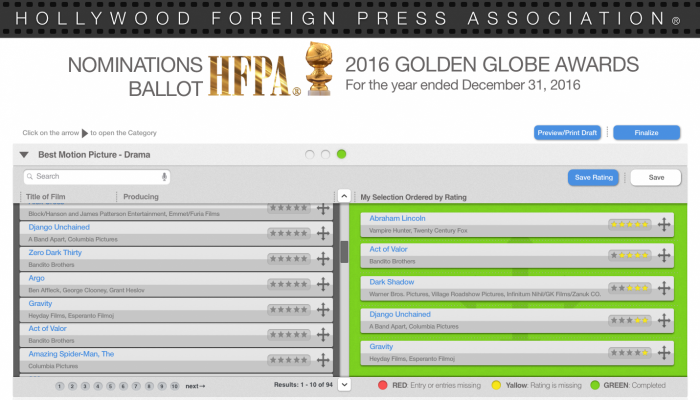Click move icon for Act of Valor selection
The width and height of the screenshot is (700, 400).
(664, 255)
